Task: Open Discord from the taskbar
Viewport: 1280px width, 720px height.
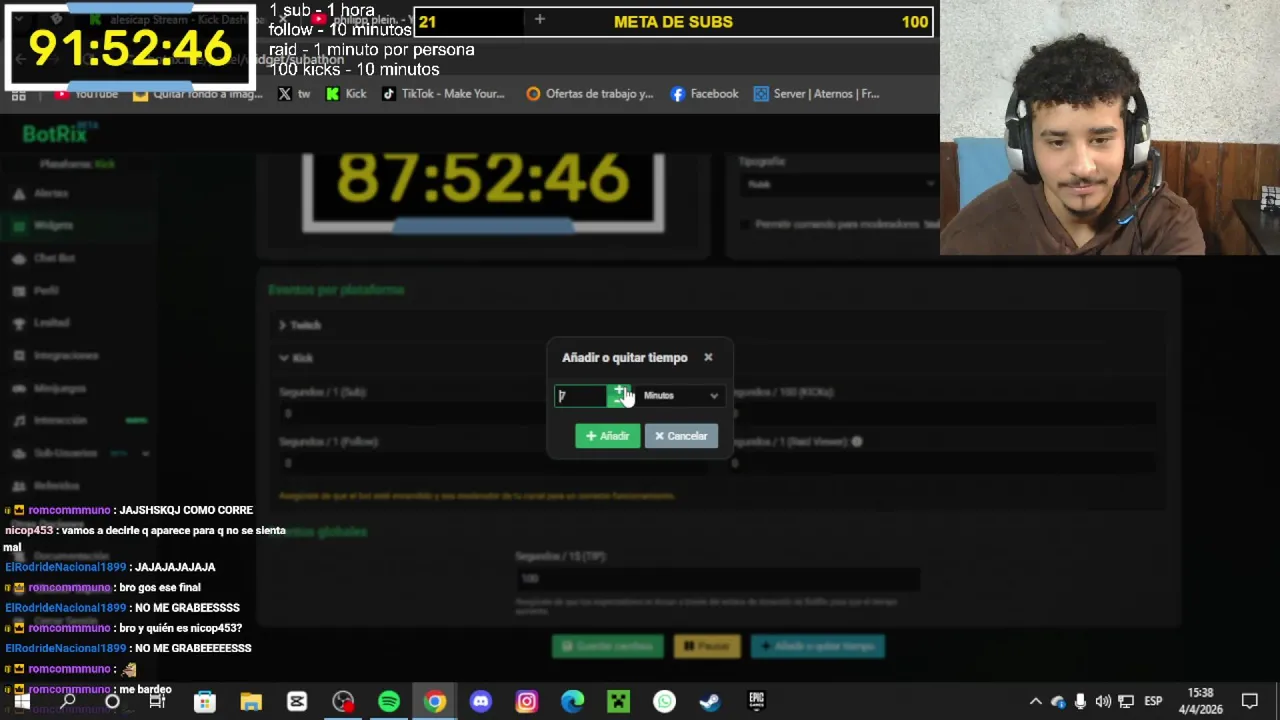Action: tap(481, 702)
